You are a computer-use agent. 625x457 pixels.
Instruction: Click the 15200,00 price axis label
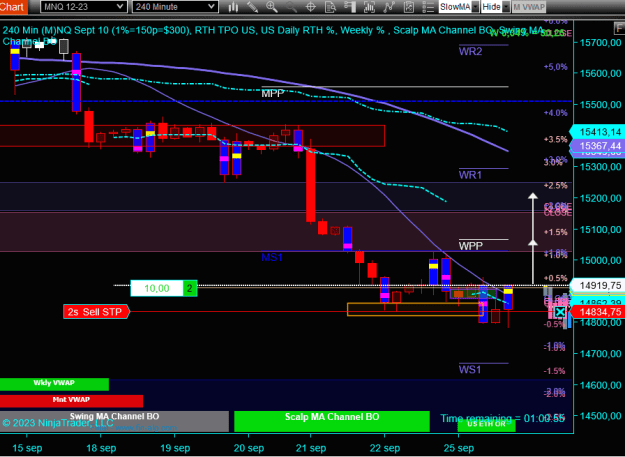tap(601, 198)
